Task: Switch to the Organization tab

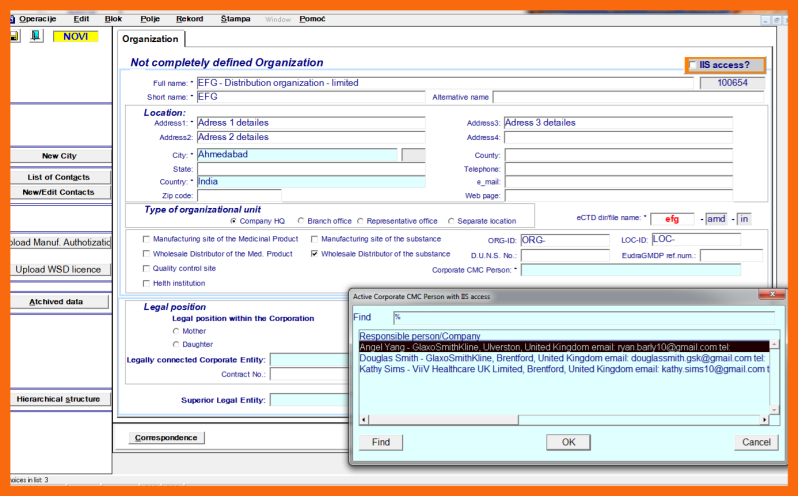Action: coord(151,39)
